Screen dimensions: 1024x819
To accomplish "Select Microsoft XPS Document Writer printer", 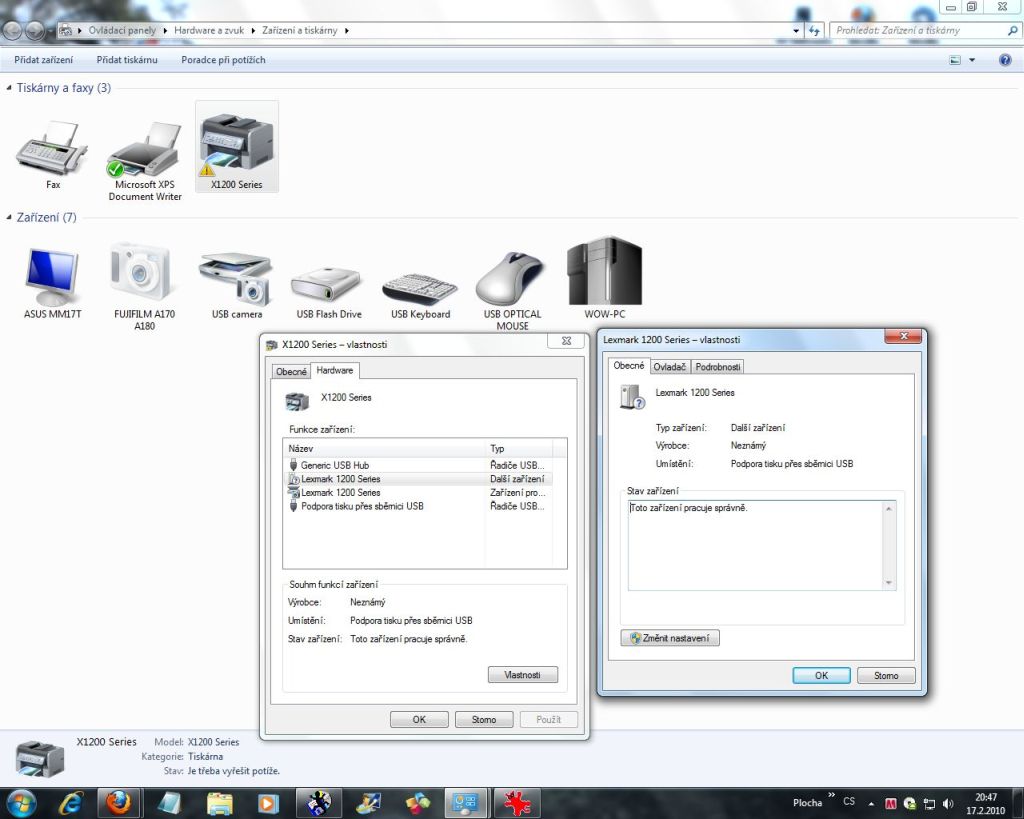I will [x=145, y=150].
